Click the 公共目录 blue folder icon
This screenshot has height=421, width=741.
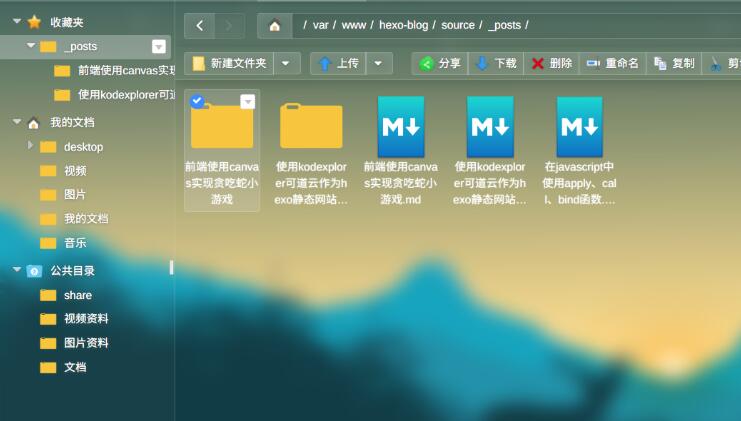tap(34, 271)
